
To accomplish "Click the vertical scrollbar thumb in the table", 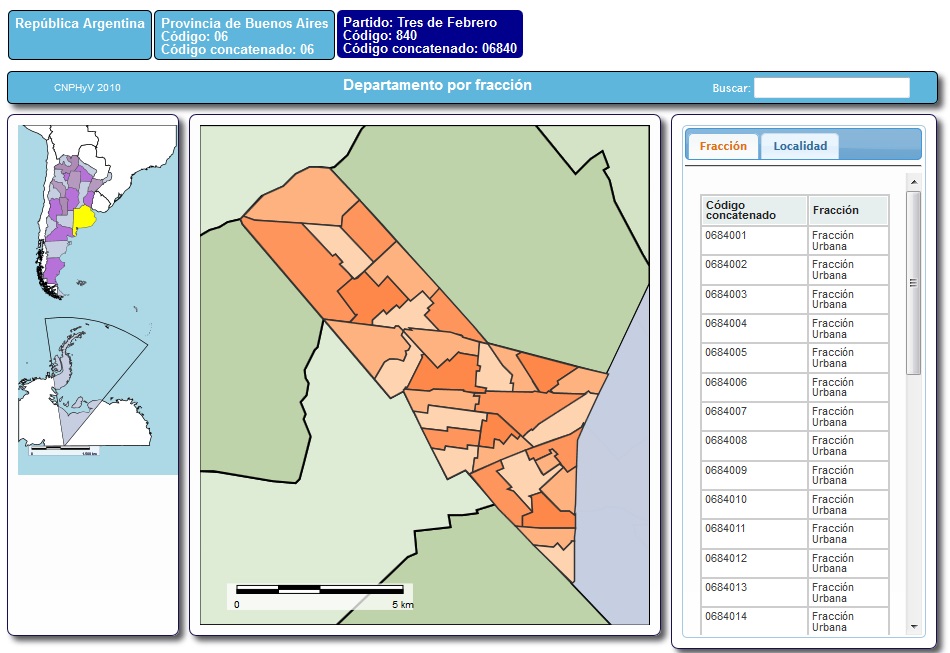I will tap(913, 283).
